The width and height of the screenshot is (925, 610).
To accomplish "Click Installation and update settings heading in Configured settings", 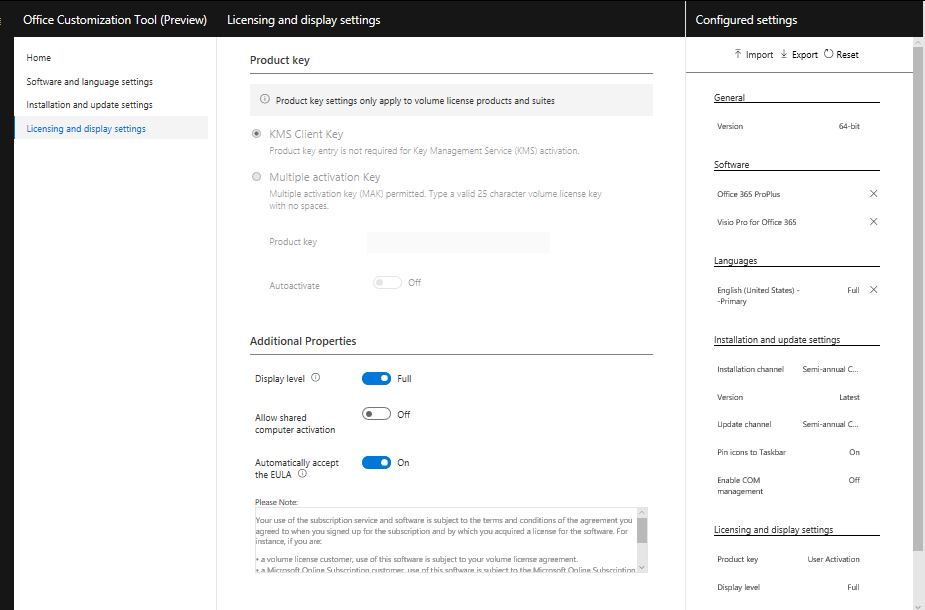I will pos(777,340).
